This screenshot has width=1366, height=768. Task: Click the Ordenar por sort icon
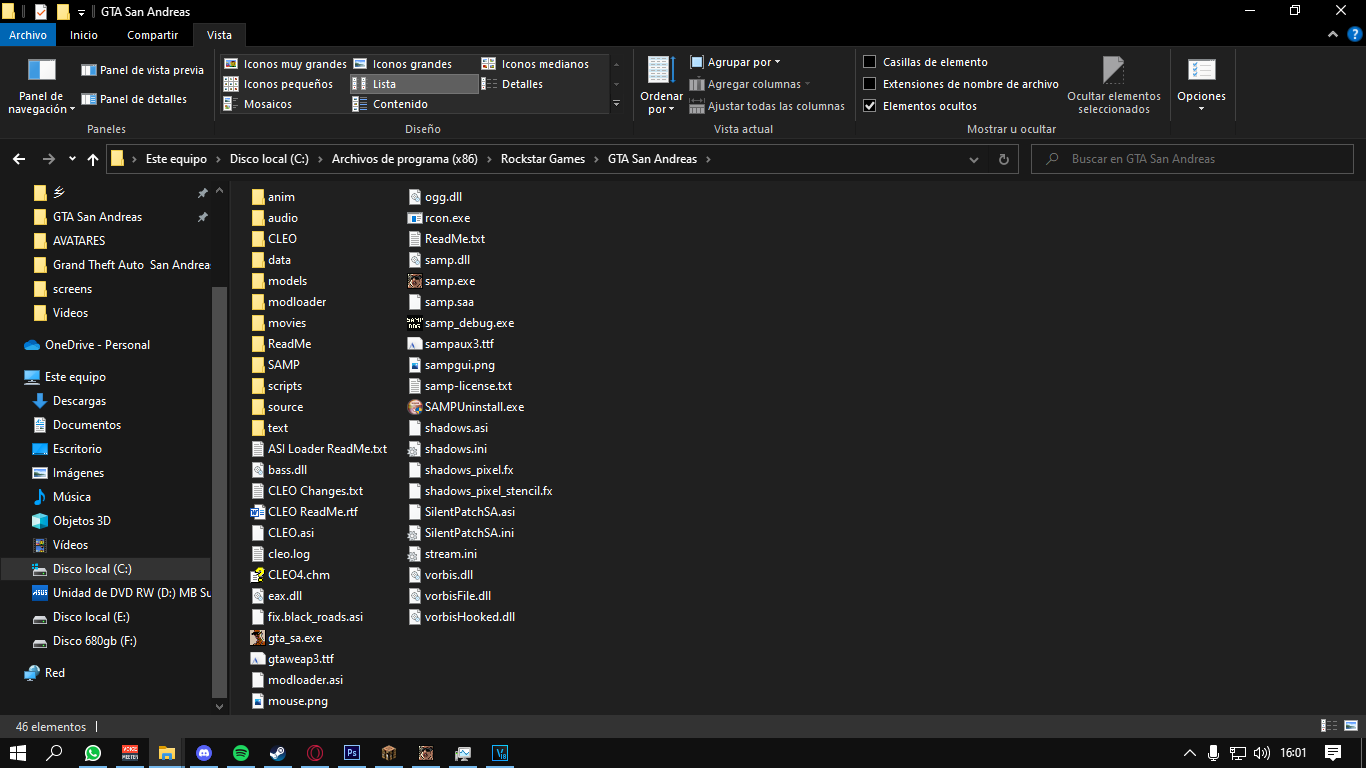(x=661, y=70)
